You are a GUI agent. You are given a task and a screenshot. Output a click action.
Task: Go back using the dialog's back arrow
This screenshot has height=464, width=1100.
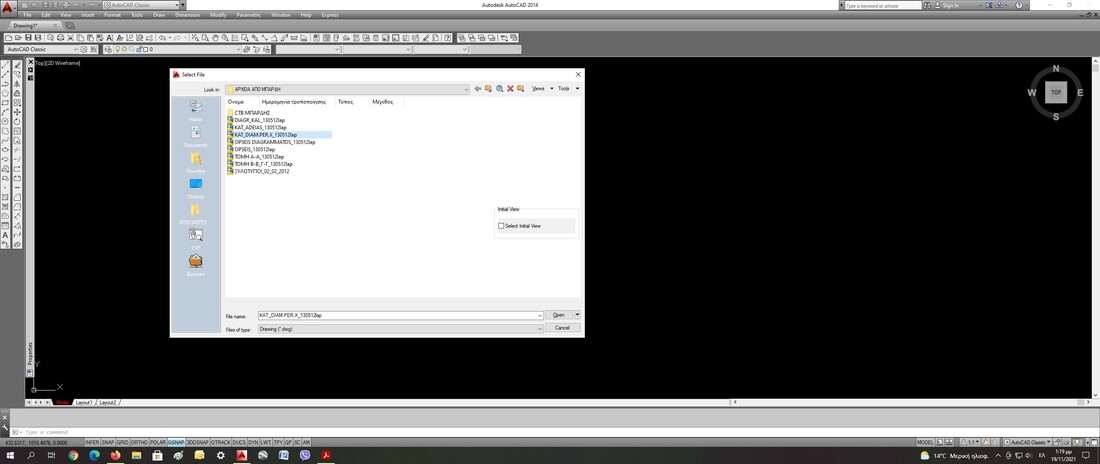click(478, 89)
